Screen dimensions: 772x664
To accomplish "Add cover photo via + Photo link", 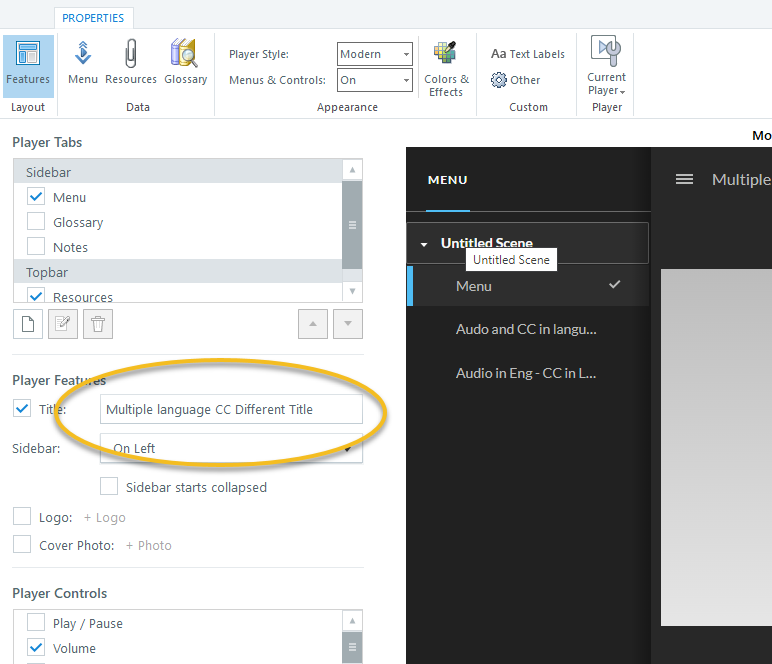I will pyautogui.click(x=148, y=545).
